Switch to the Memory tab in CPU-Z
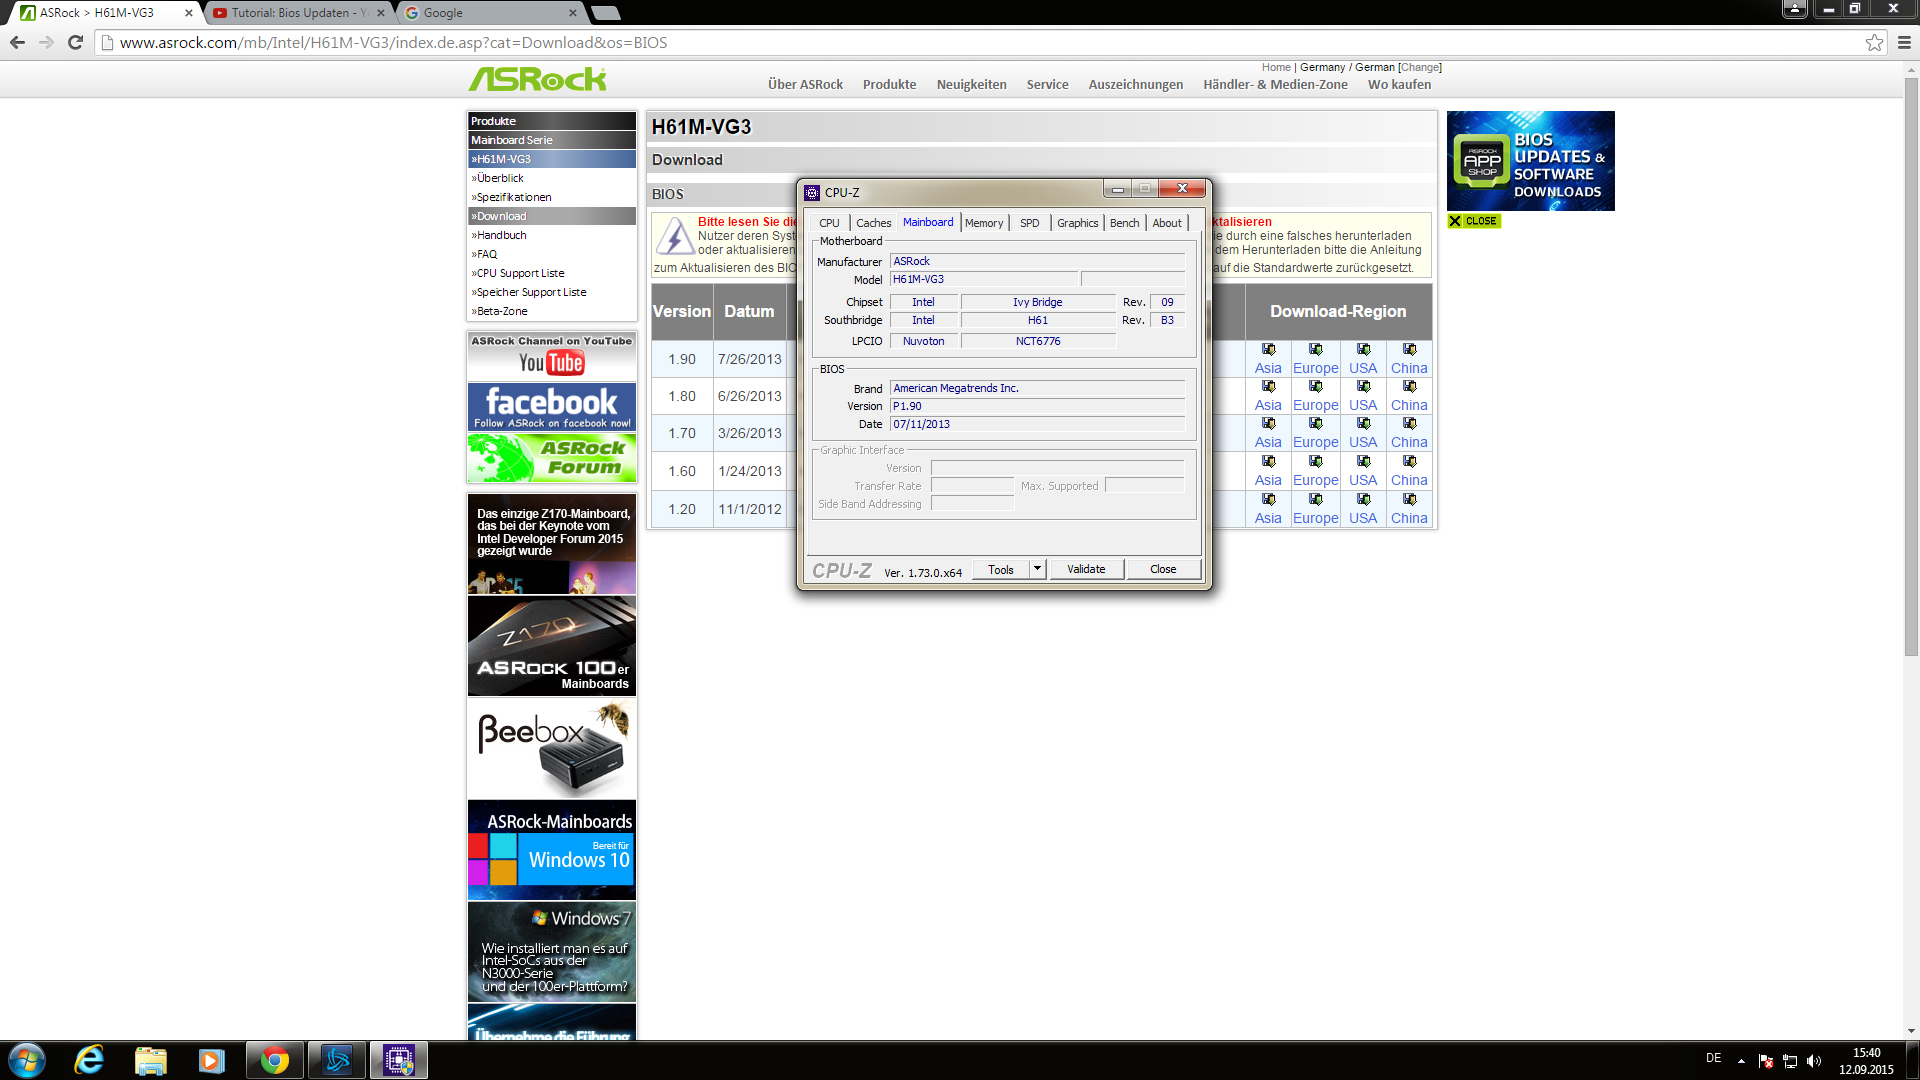This screenshot has width=1920, height=1080. (x=984, y=223)
